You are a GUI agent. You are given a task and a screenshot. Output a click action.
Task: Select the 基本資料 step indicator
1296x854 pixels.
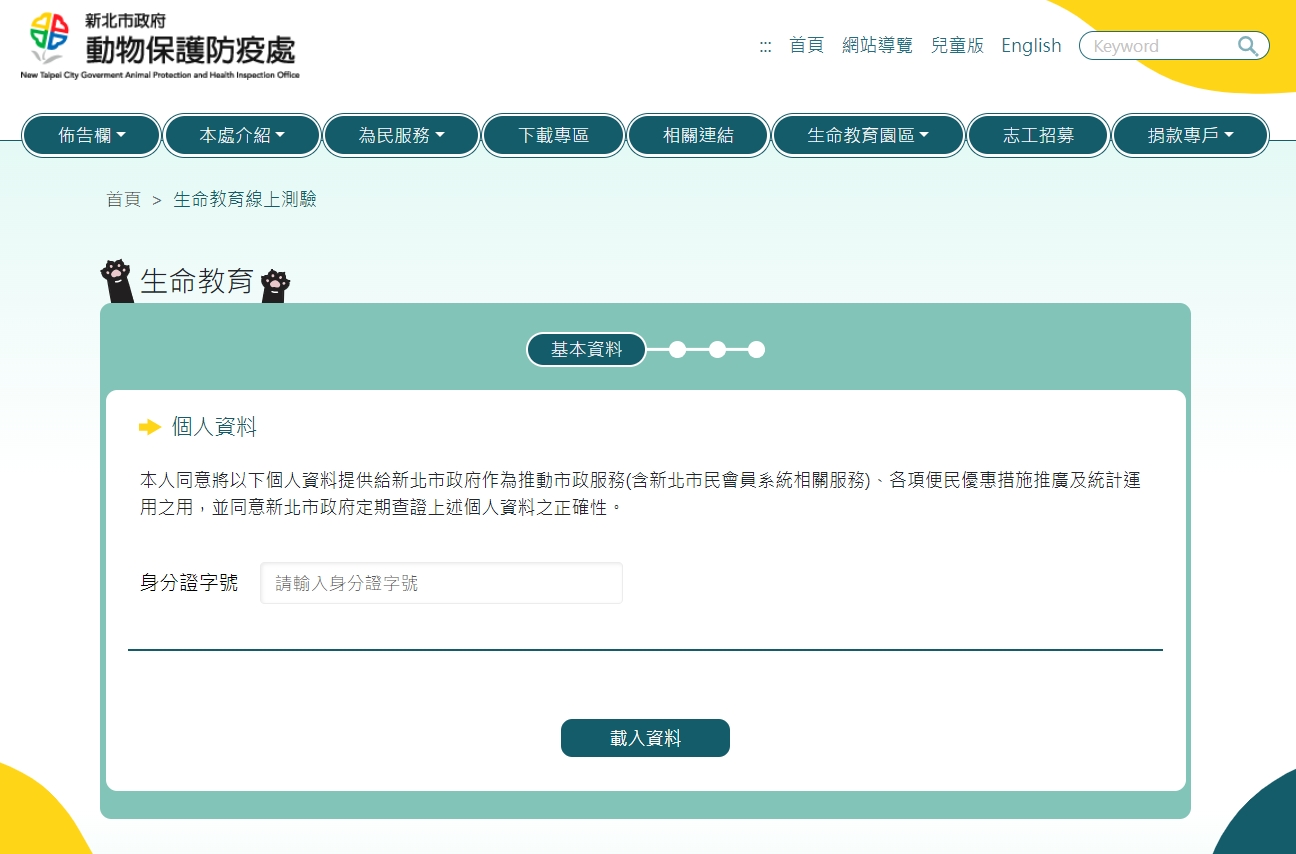(x=587, y=349)
